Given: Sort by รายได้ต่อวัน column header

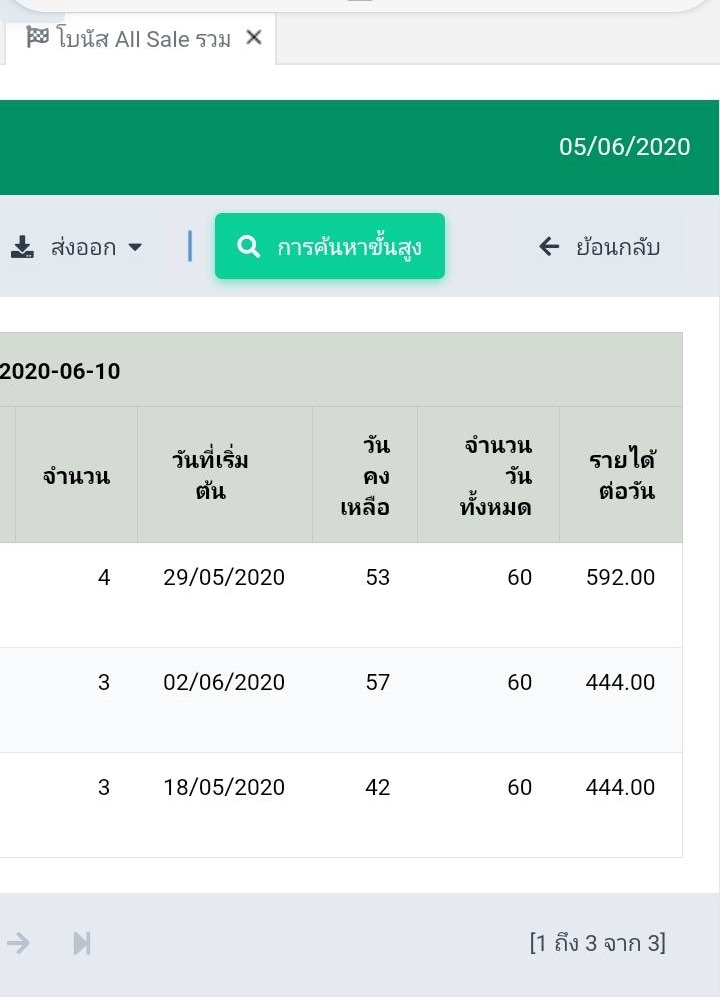Looking at the screenshot, I should tap(622, 475).
